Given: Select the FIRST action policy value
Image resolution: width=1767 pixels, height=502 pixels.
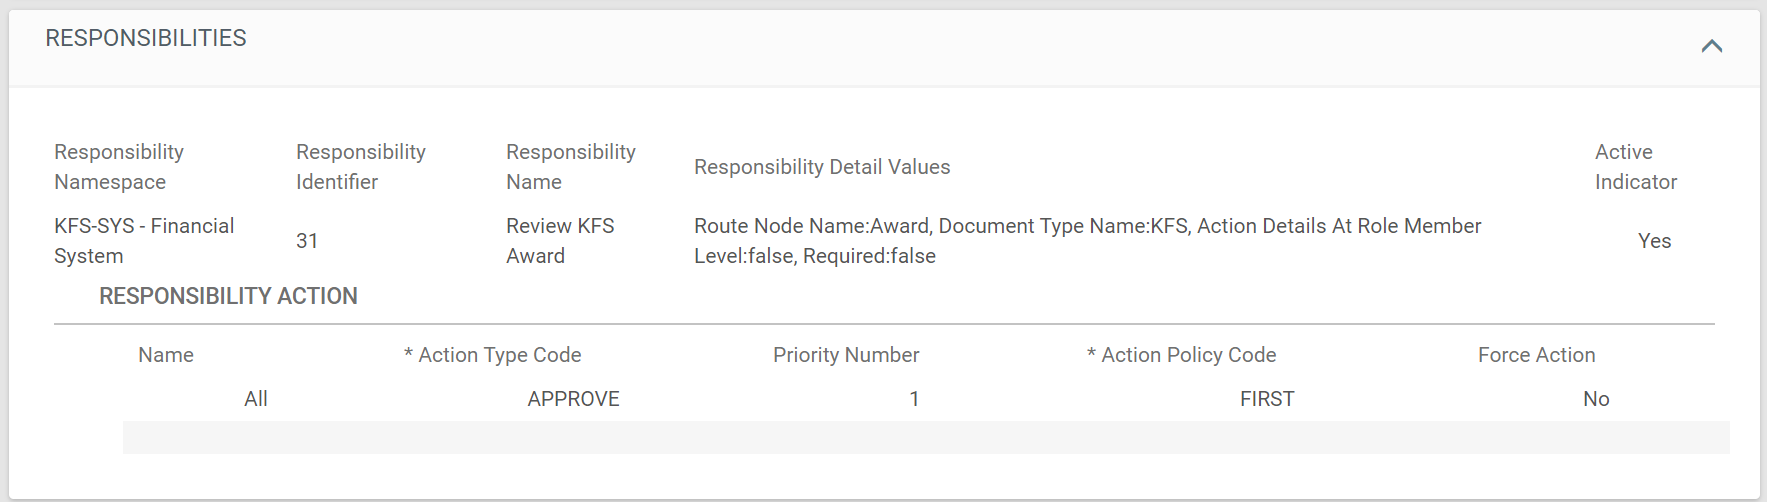Looking at the screenshot, I should click(x=1267, y=399).
